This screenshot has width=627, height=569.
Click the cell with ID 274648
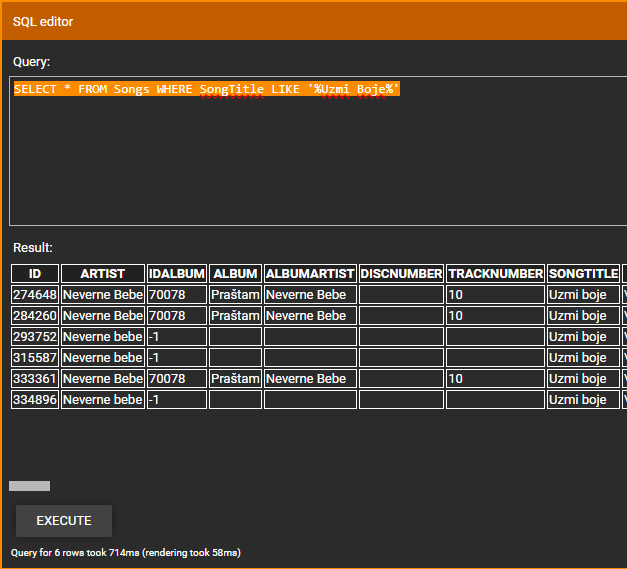point(35,295)
